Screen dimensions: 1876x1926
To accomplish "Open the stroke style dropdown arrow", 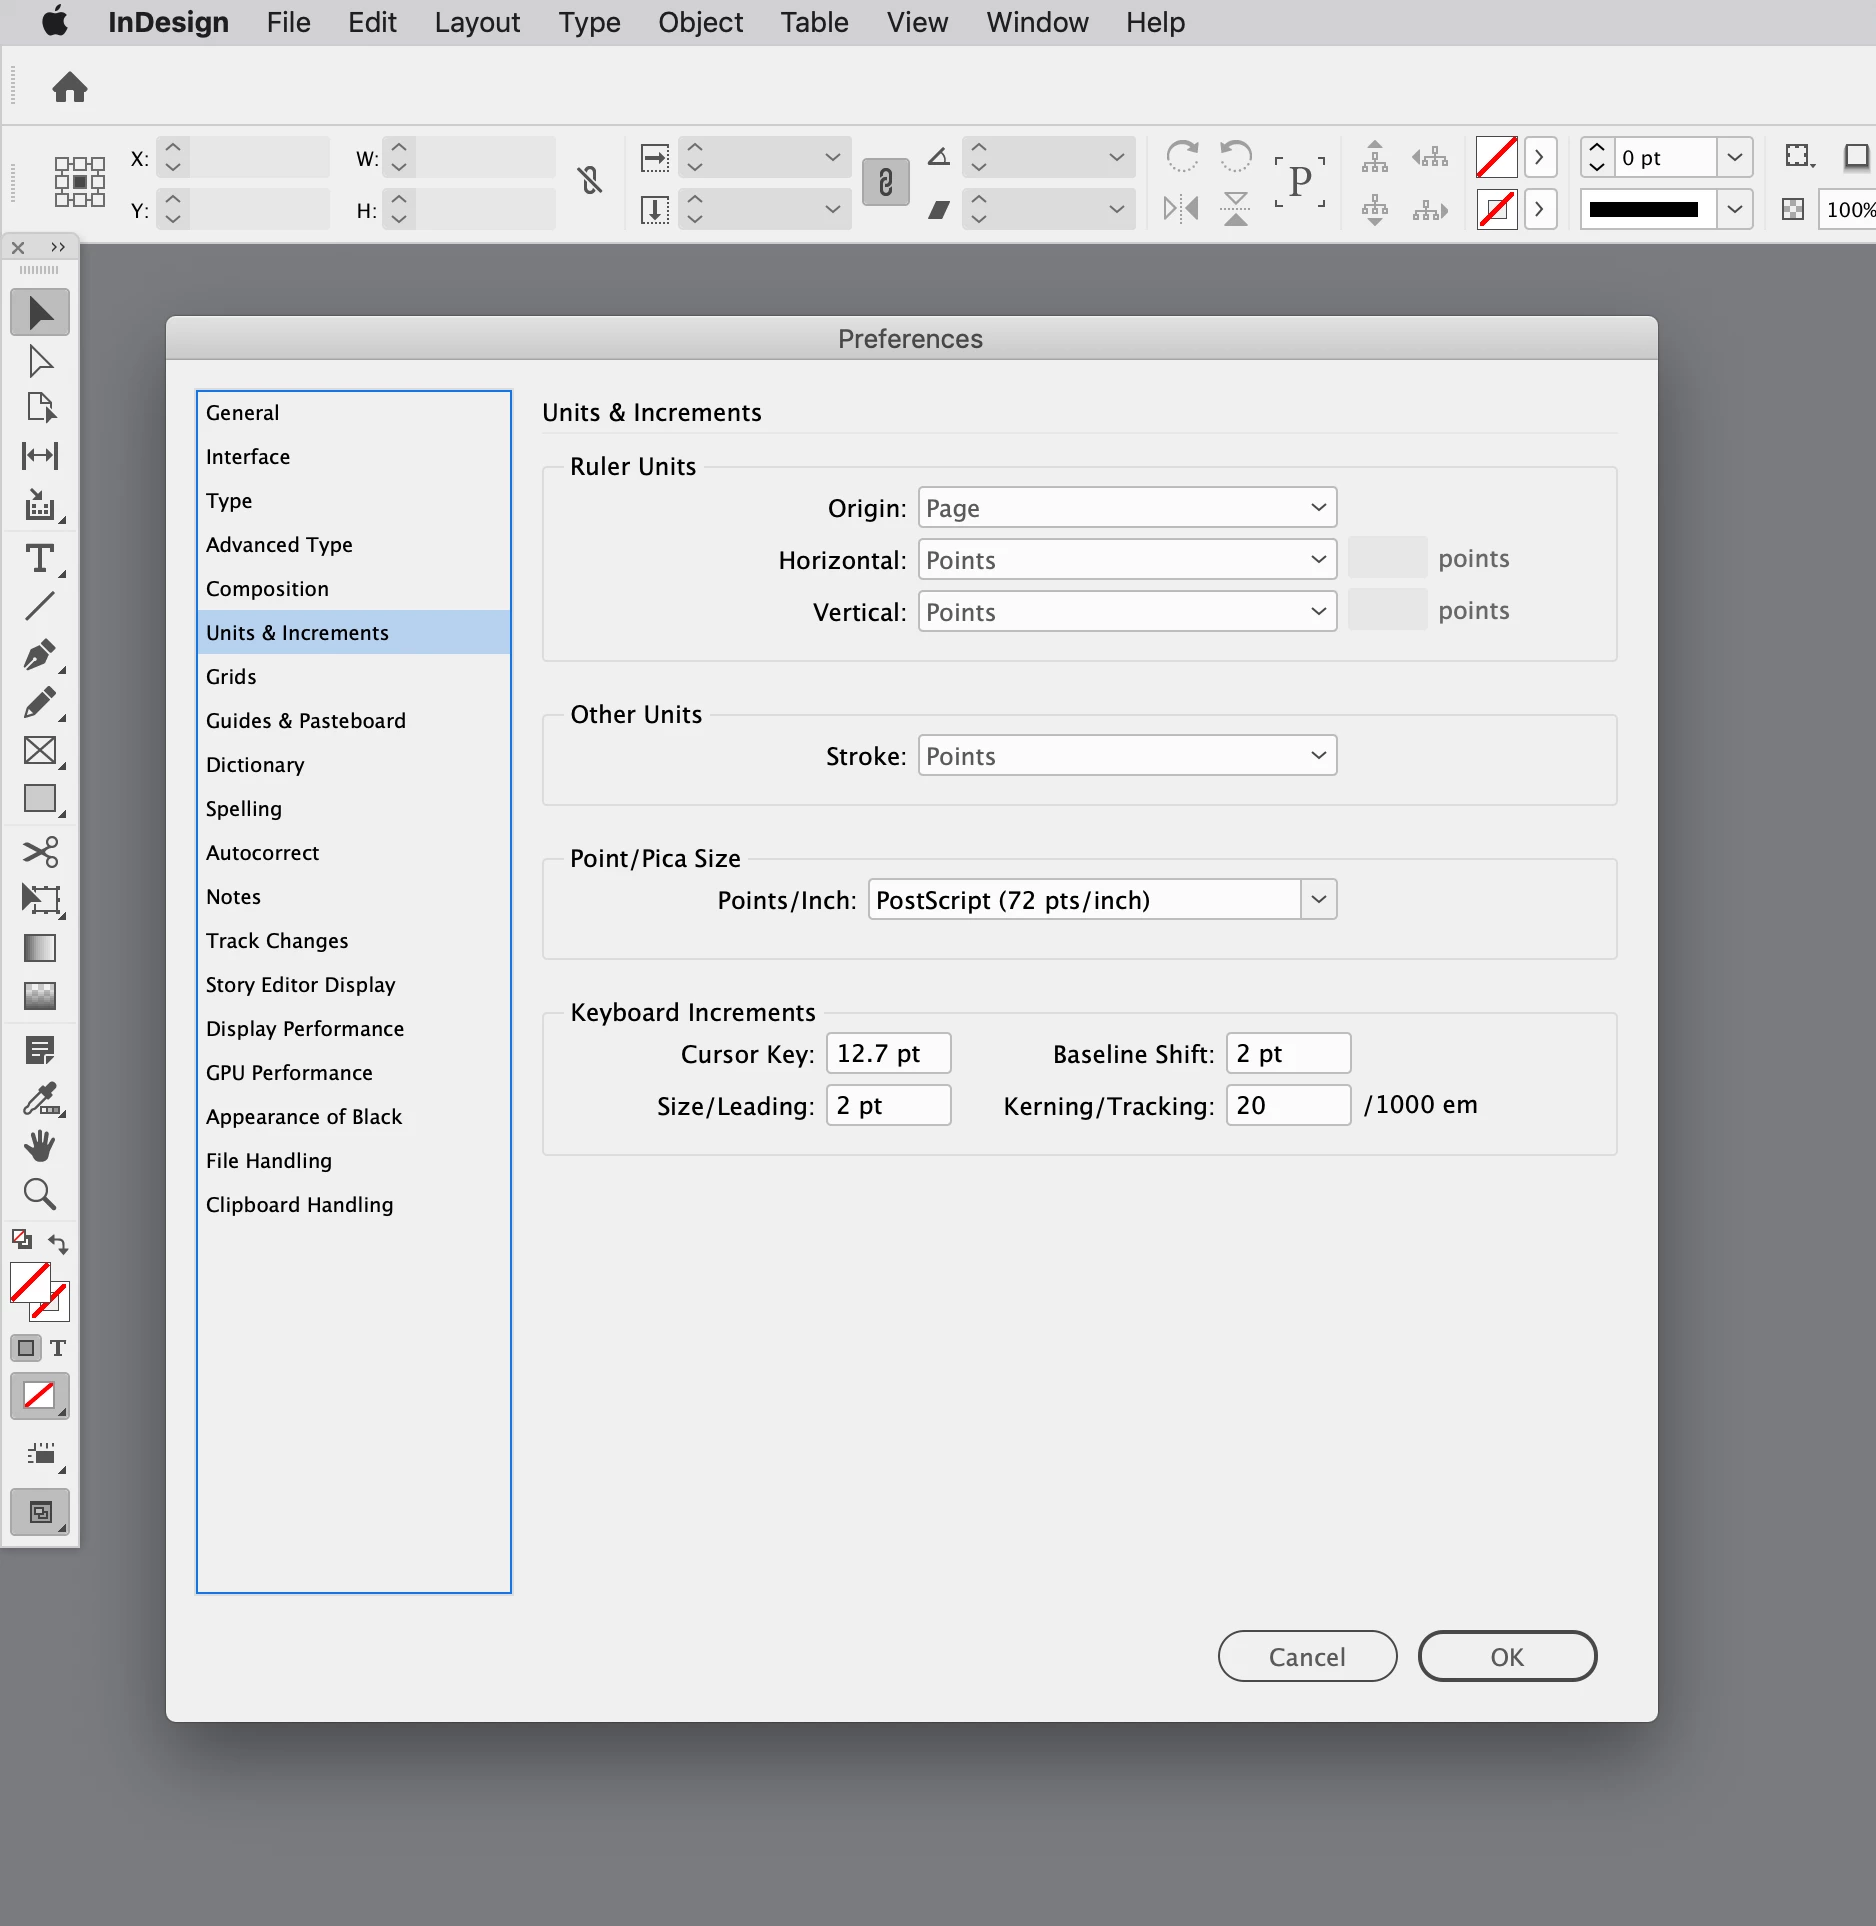I will 1735,209.
